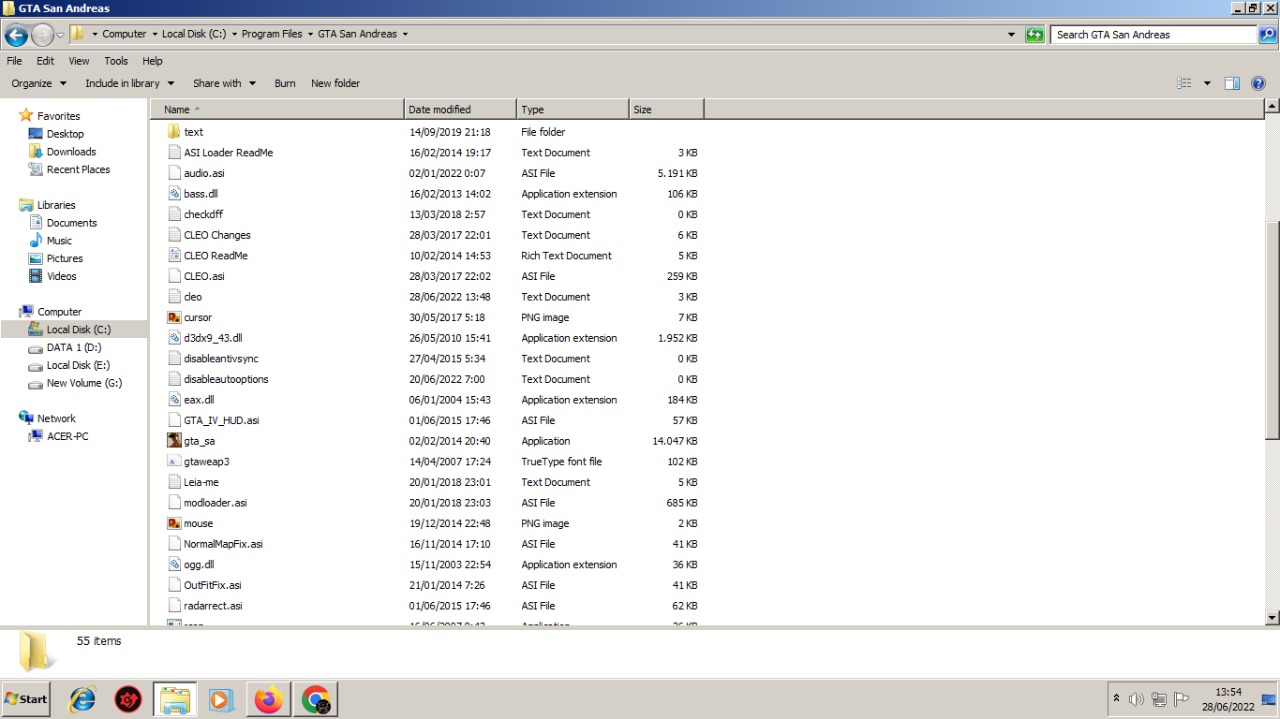Open the Tools menu
This screenshot has height=719, width=1280.
click(116, 61)
